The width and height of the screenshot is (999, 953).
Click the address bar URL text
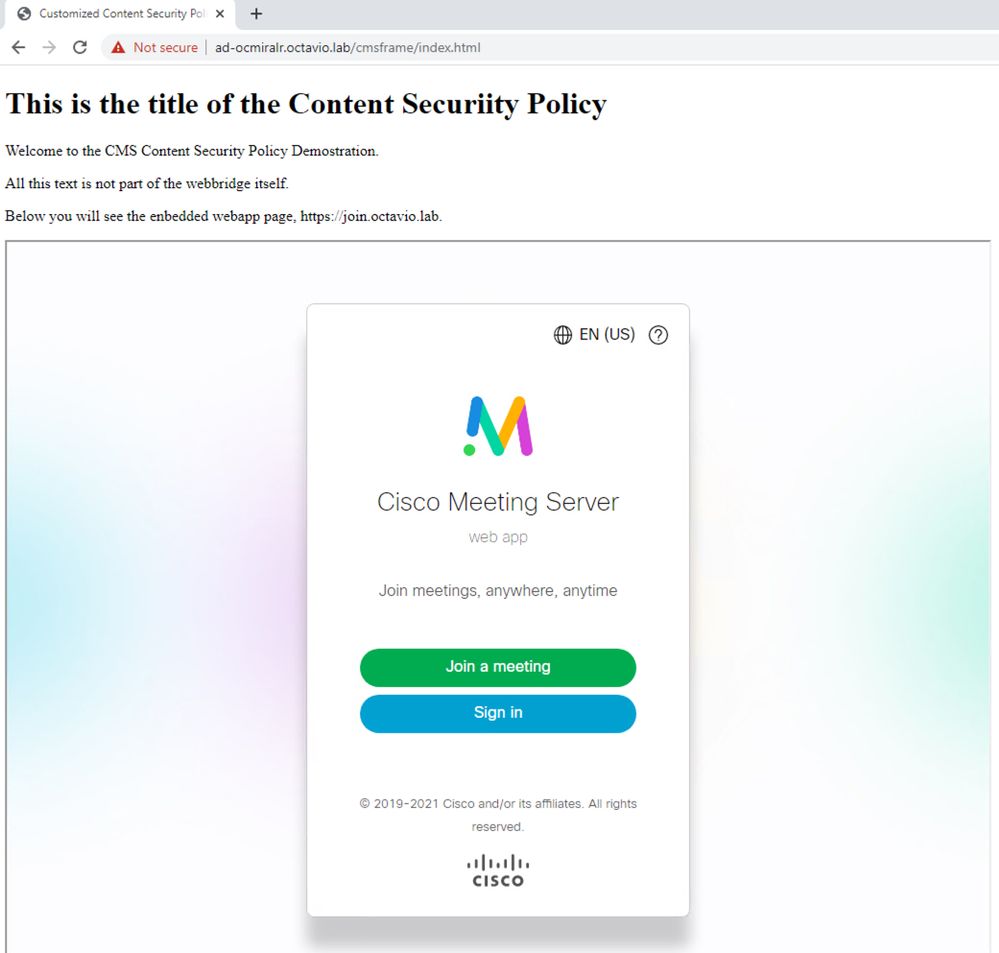(x=347, y=47)
